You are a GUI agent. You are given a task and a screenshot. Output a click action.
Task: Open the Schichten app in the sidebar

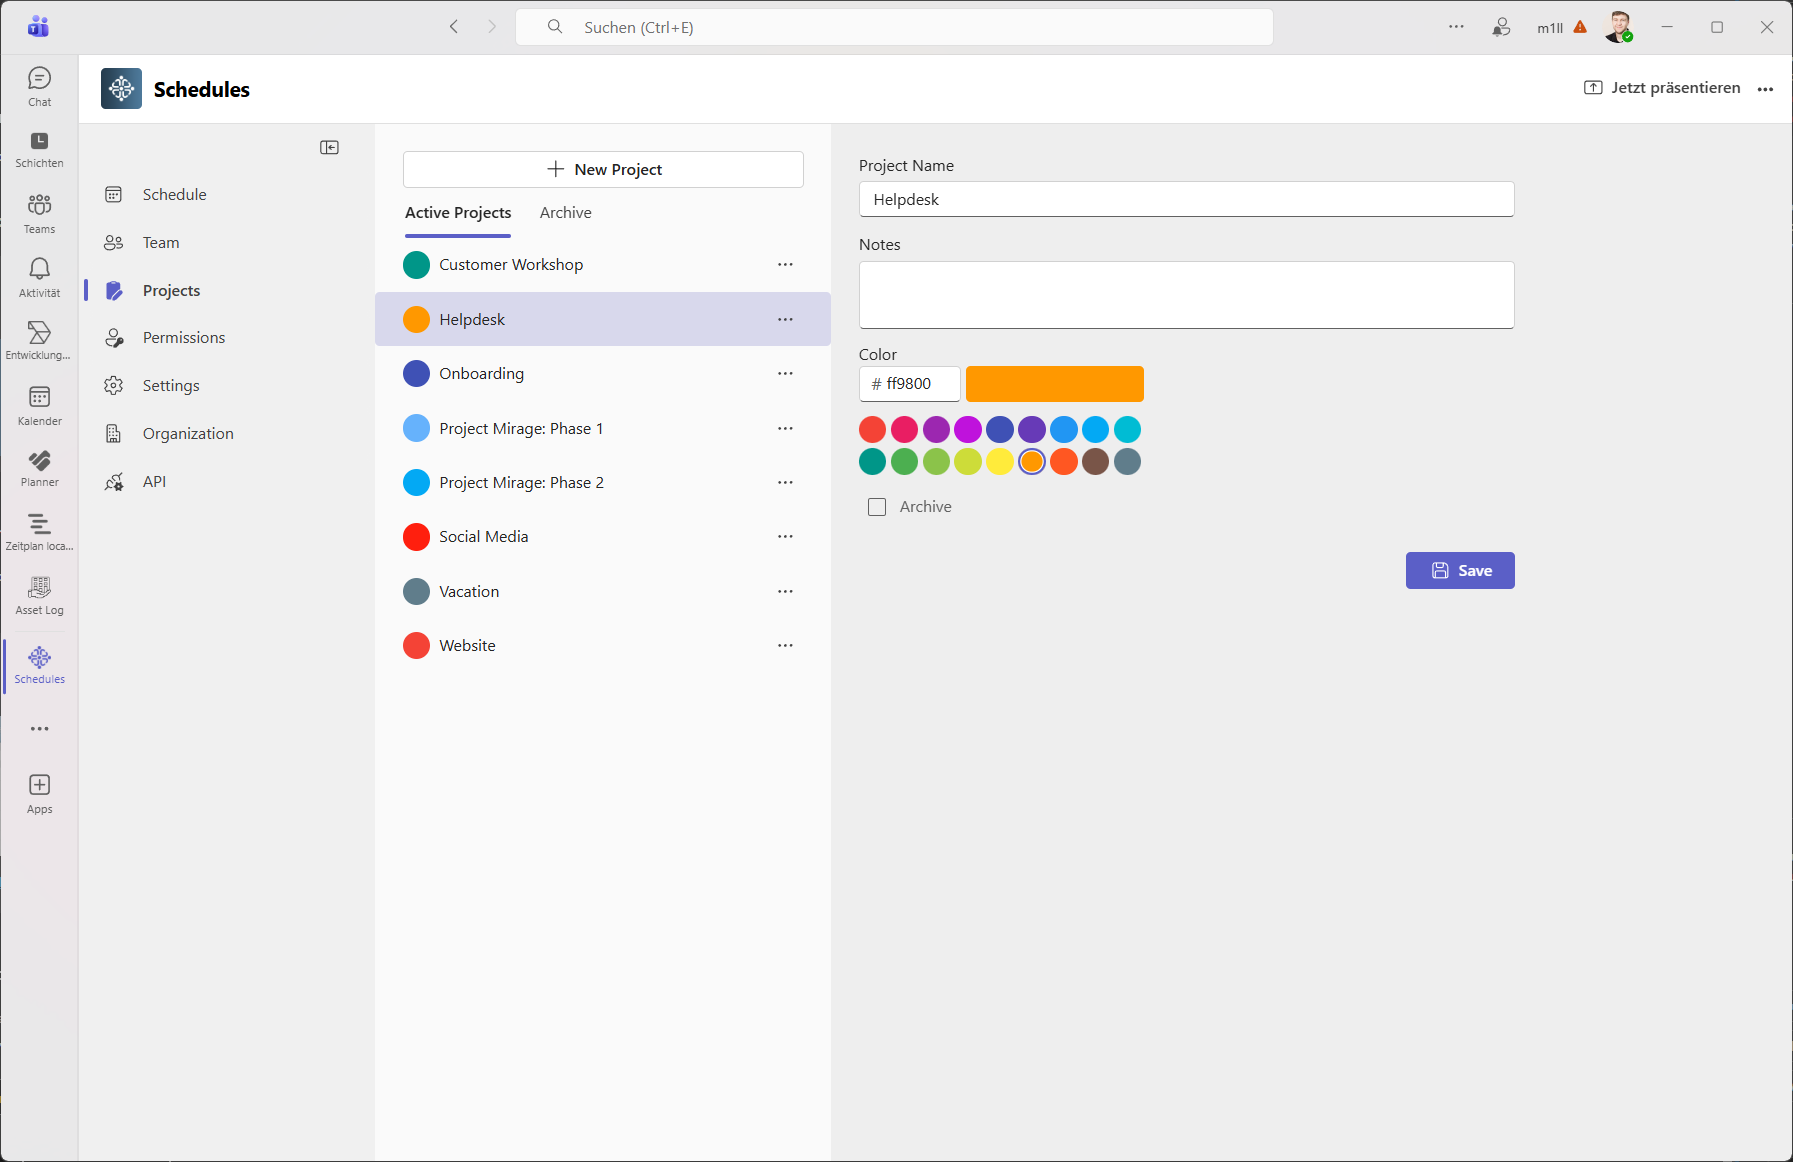coord(39,149)
